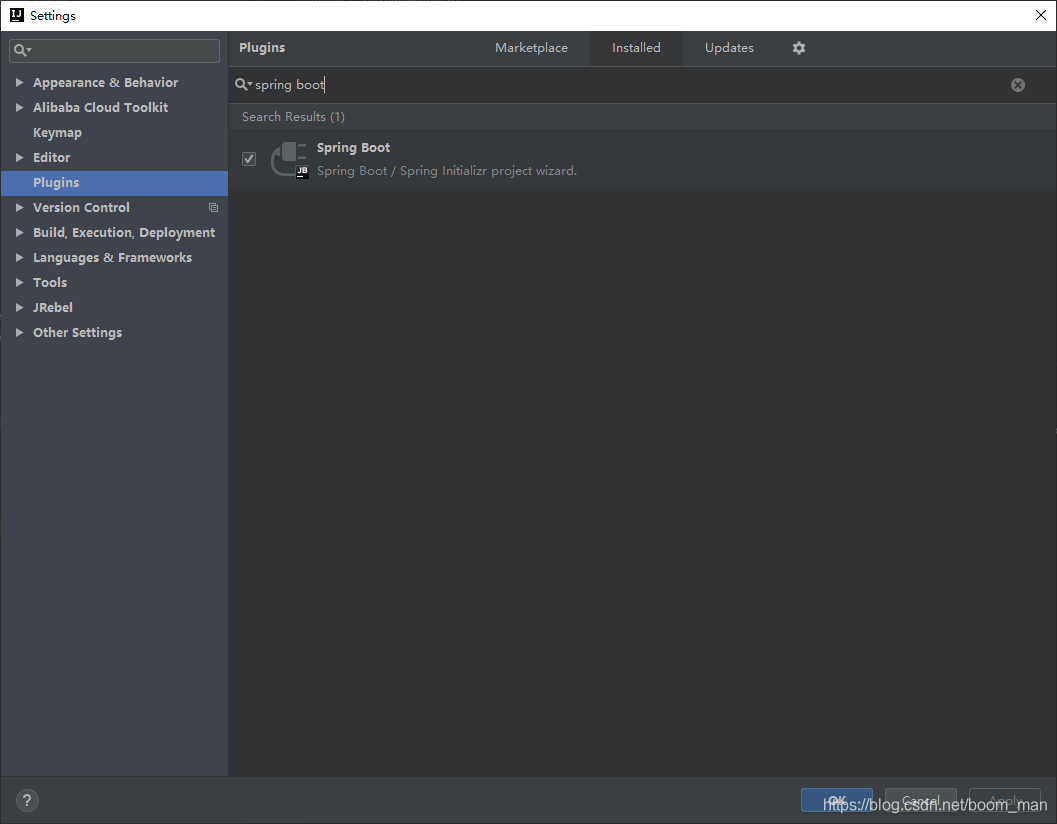Click the Version Control project-level copy icon

[x=213, y=208]
